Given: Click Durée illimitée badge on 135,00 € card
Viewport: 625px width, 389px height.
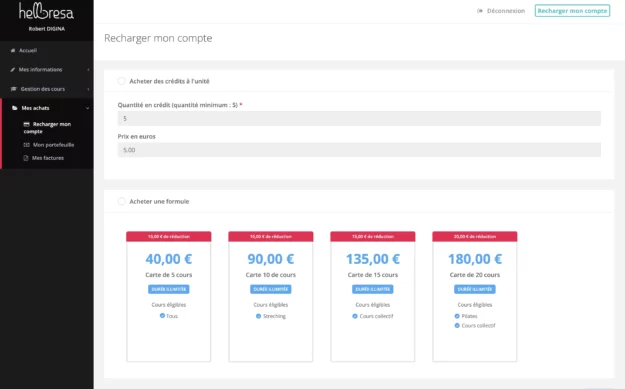Looking at the screenshot, I should tap(373, 289).
